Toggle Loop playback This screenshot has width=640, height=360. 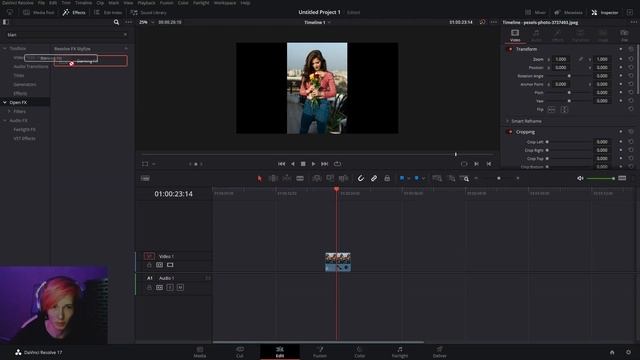[x=337, y=164]
